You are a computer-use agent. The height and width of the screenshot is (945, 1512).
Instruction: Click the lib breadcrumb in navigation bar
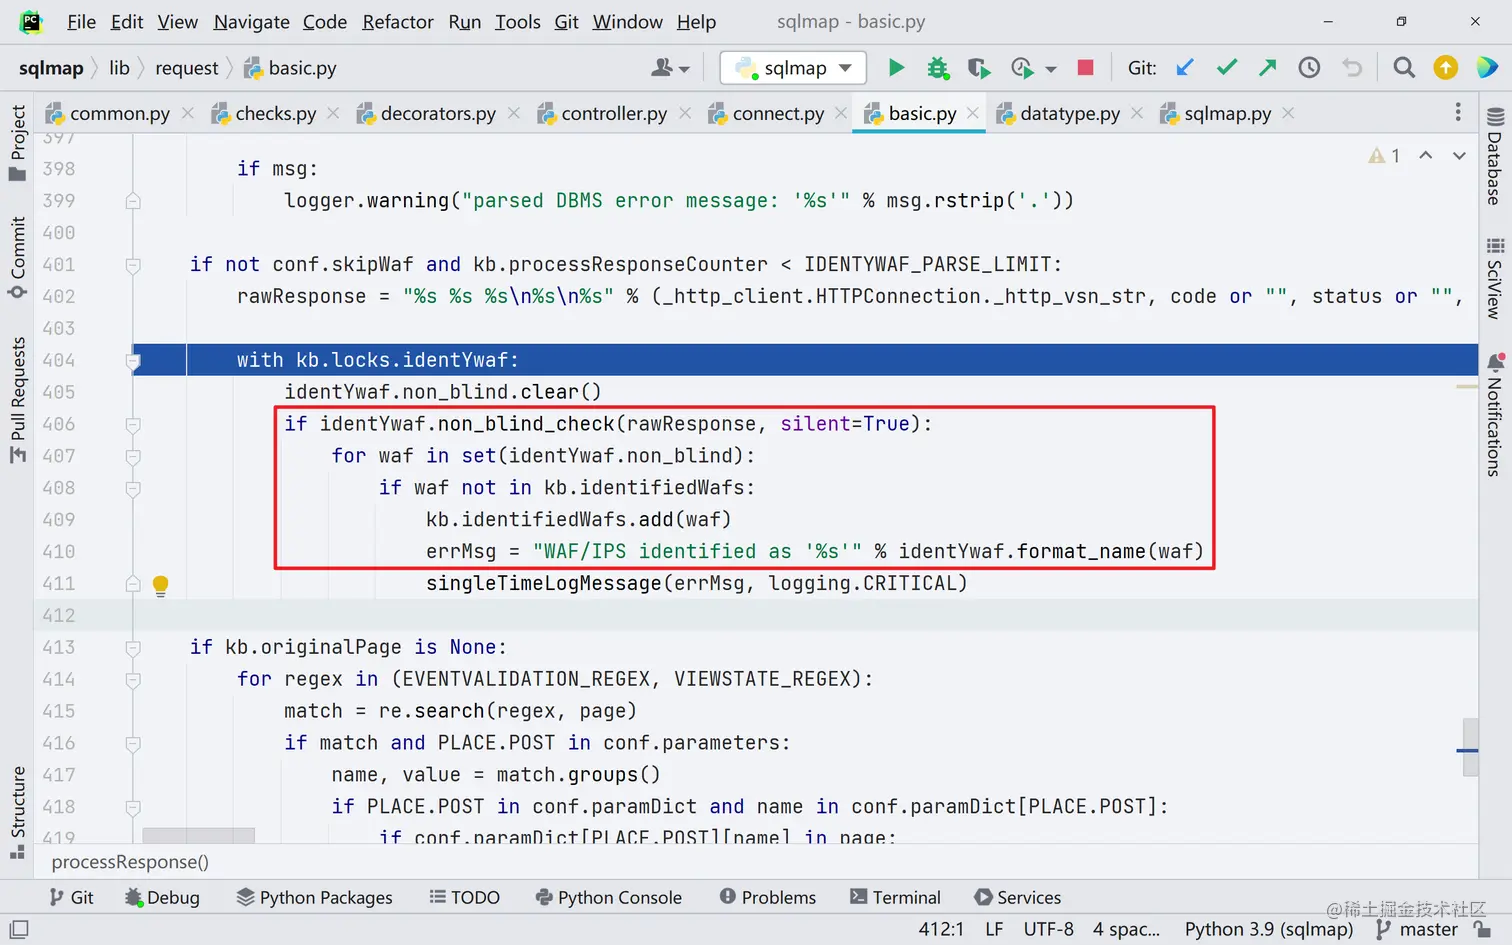pyautogui.click(x=119, y=68)
